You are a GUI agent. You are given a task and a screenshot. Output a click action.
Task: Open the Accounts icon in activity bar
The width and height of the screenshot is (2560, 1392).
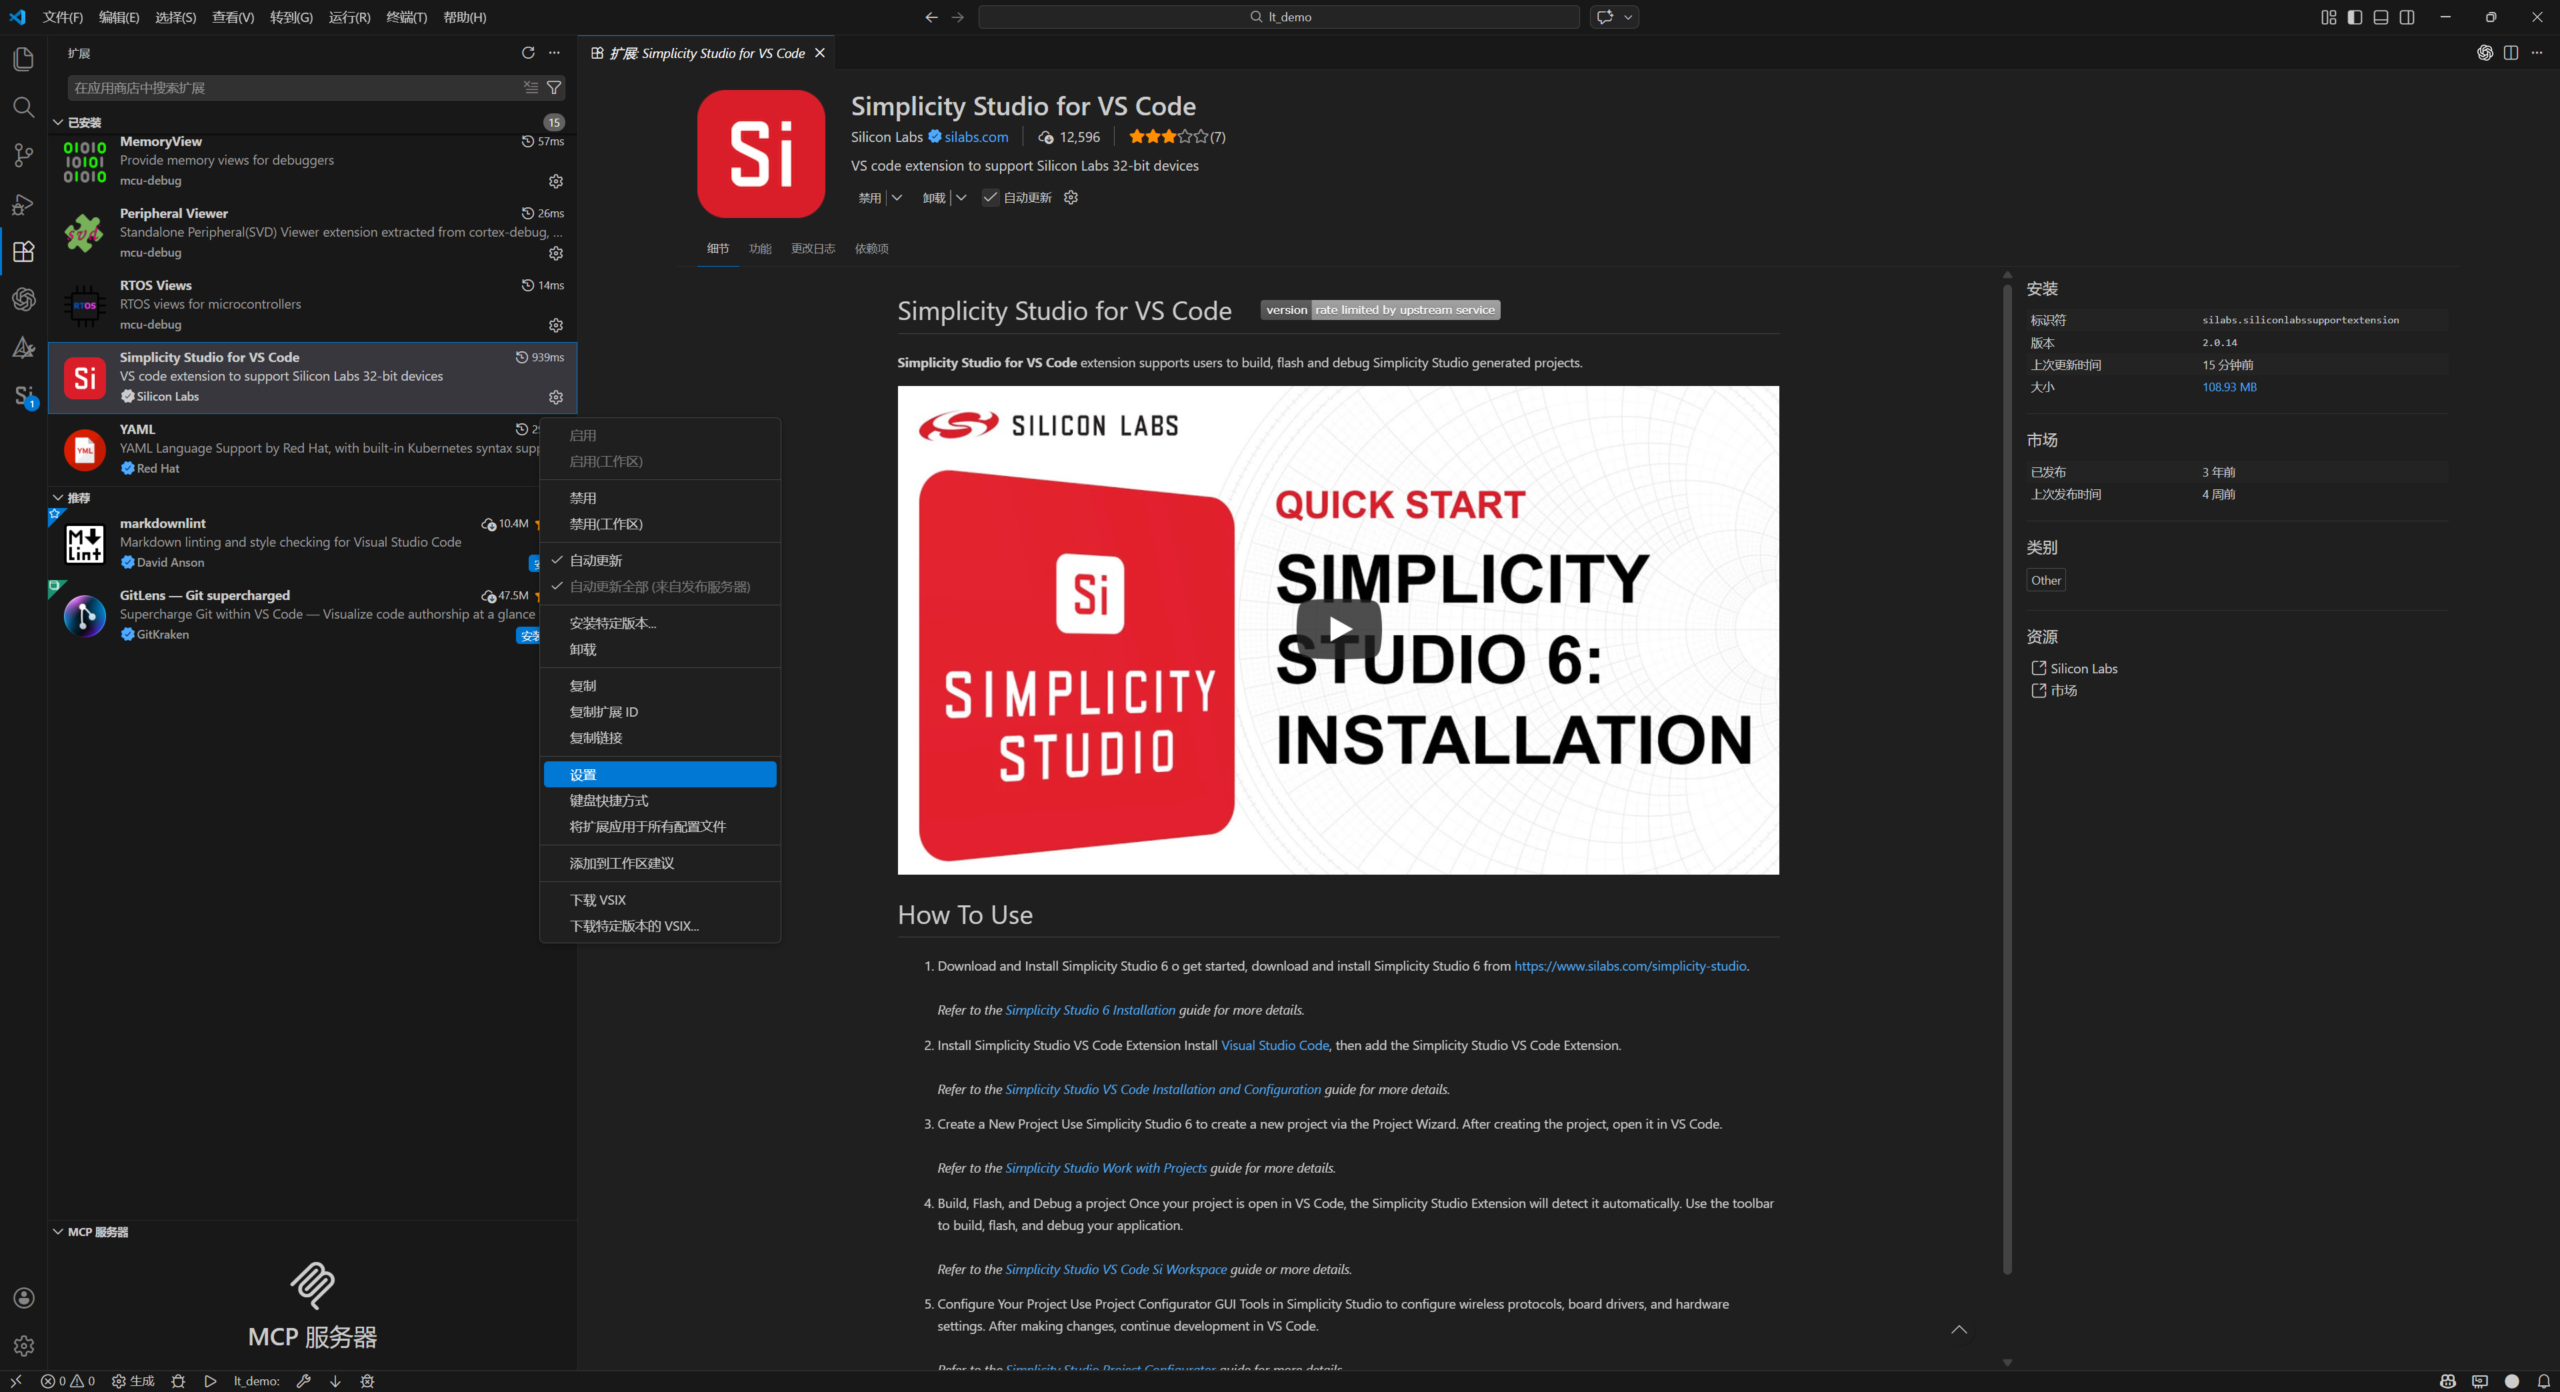point(24,1298)
